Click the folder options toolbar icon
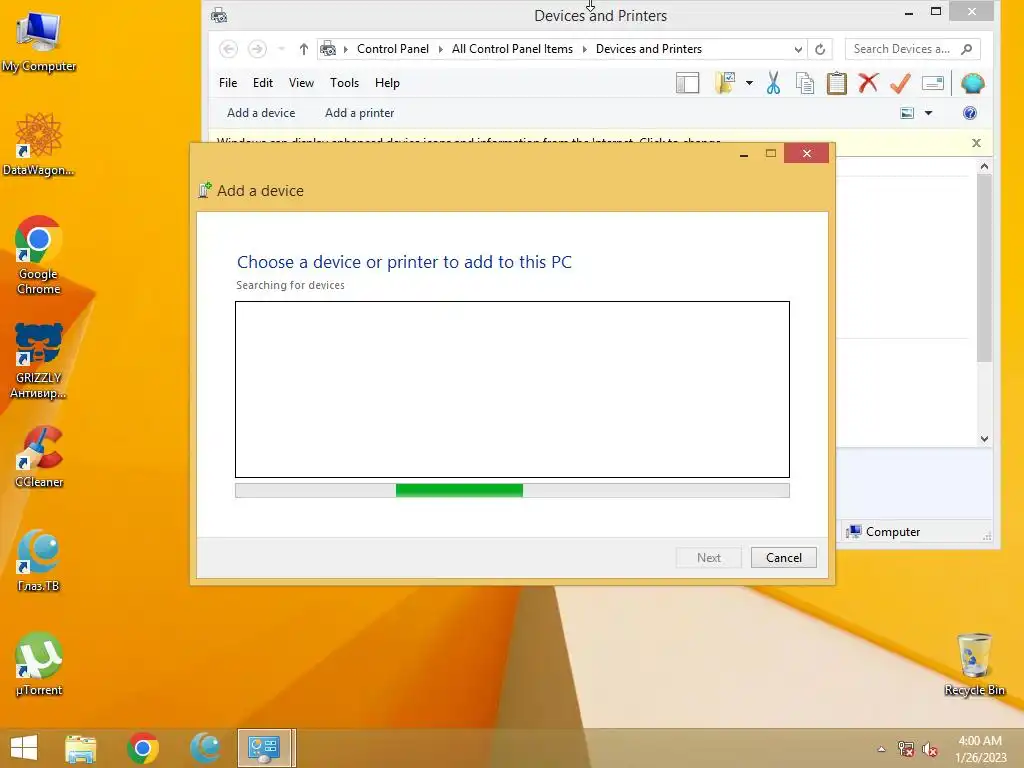Image resolution: width=1024 pixels, height=768 pixels. (726, 83)
